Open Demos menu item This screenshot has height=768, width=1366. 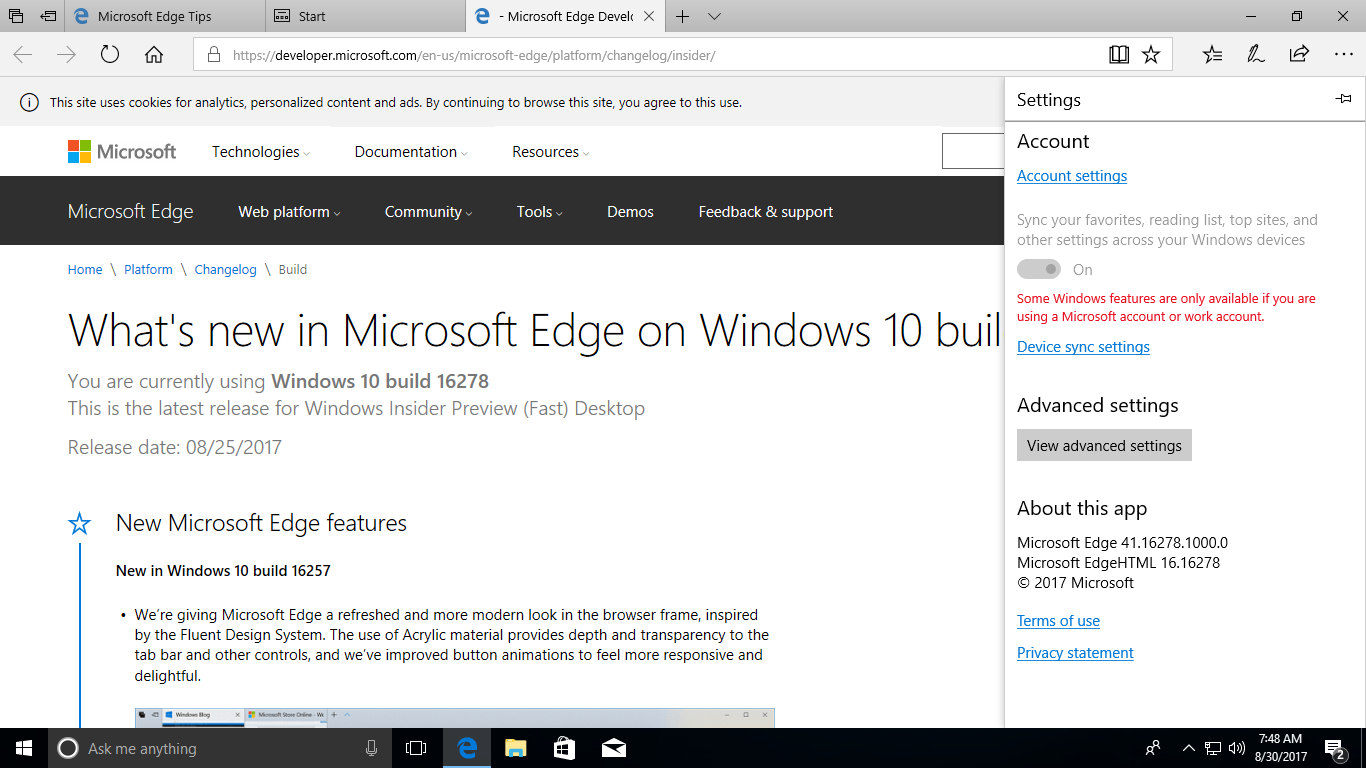click(630, 212)
